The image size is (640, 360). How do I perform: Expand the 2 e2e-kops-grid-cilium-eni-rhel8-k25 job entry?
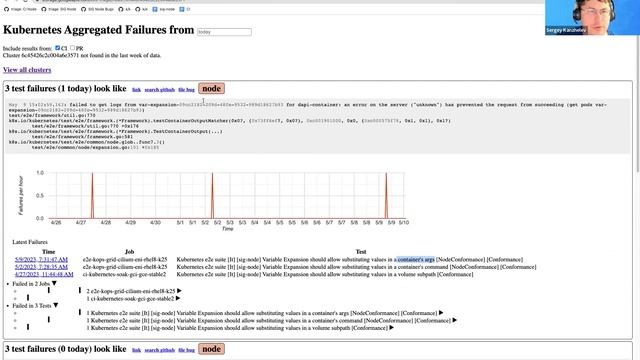[x=179, y=291]
